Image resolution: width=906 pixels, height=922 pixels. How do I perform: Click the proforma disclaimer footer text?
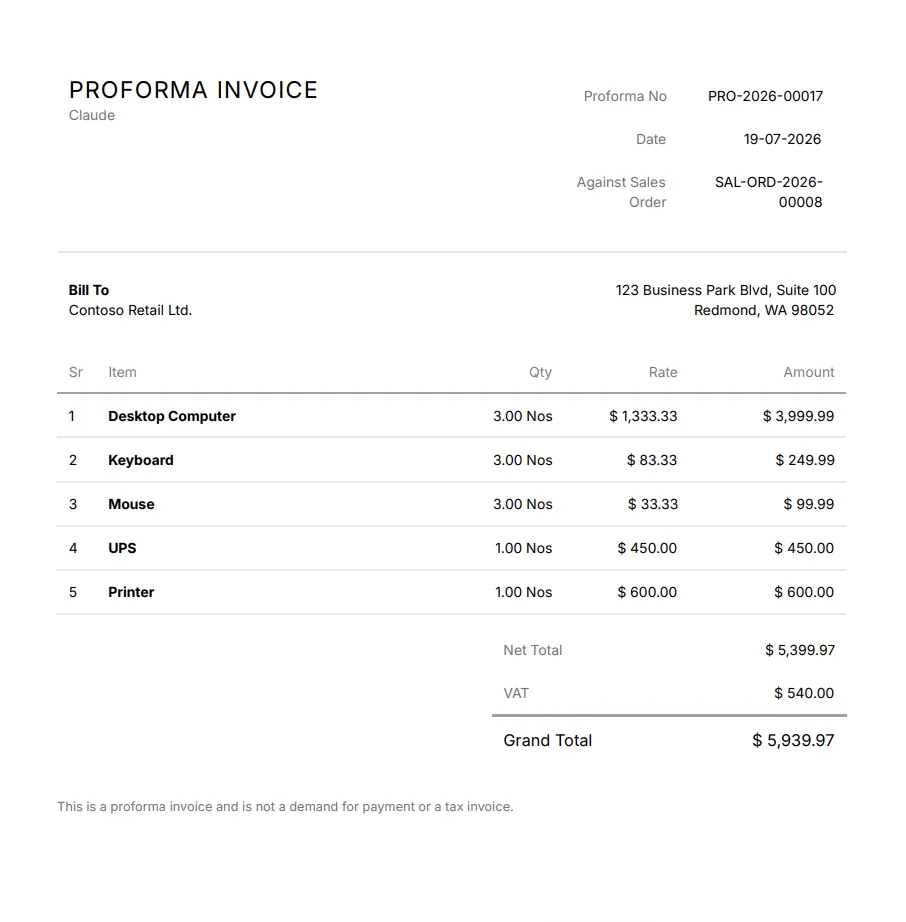(285, 807)
